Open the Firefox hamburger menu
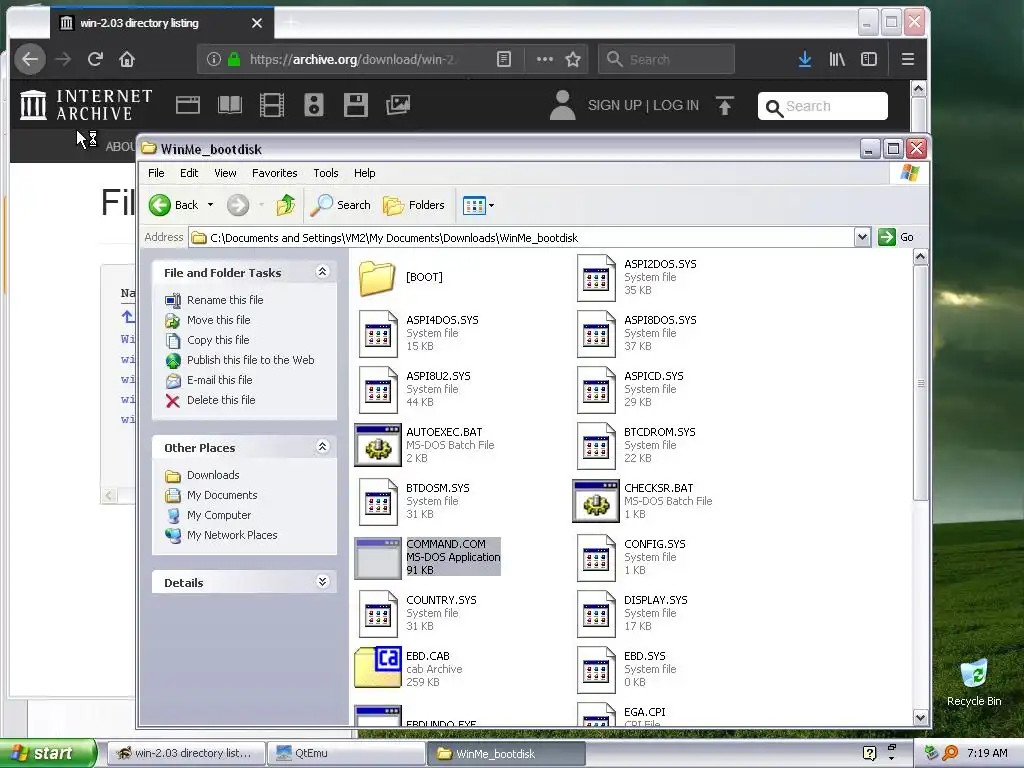This screenshot has height=768, width=1024. [x=907, y=59]
